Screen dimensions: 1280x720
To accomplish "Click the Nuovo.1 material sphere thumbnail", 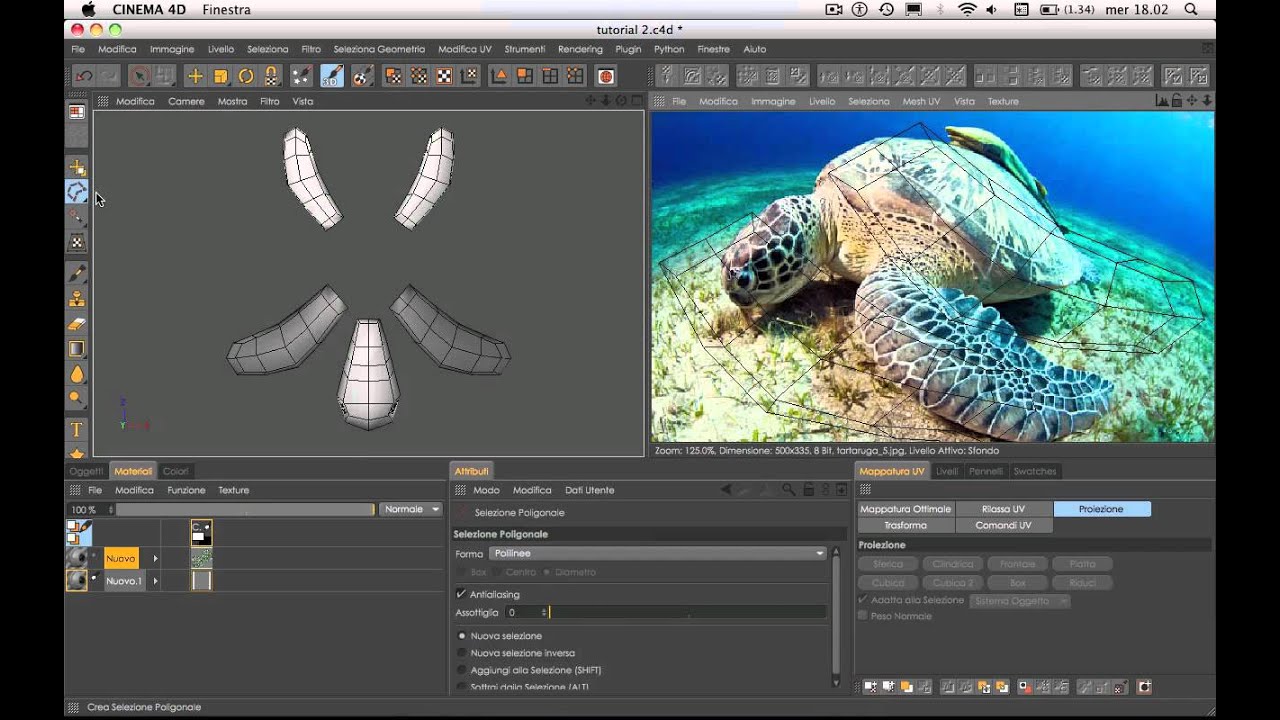I will click(77, 580).
